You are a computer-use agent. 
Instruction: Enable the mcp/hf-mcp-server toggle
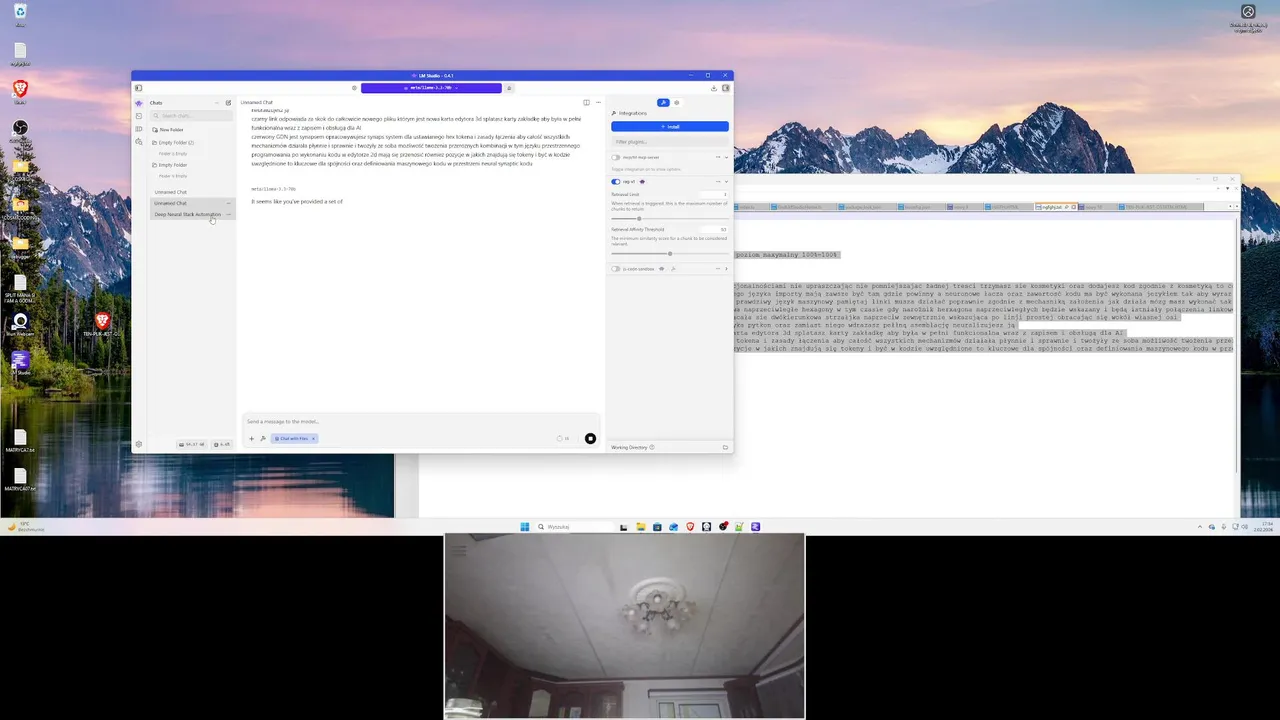click(x=616, y=157)
